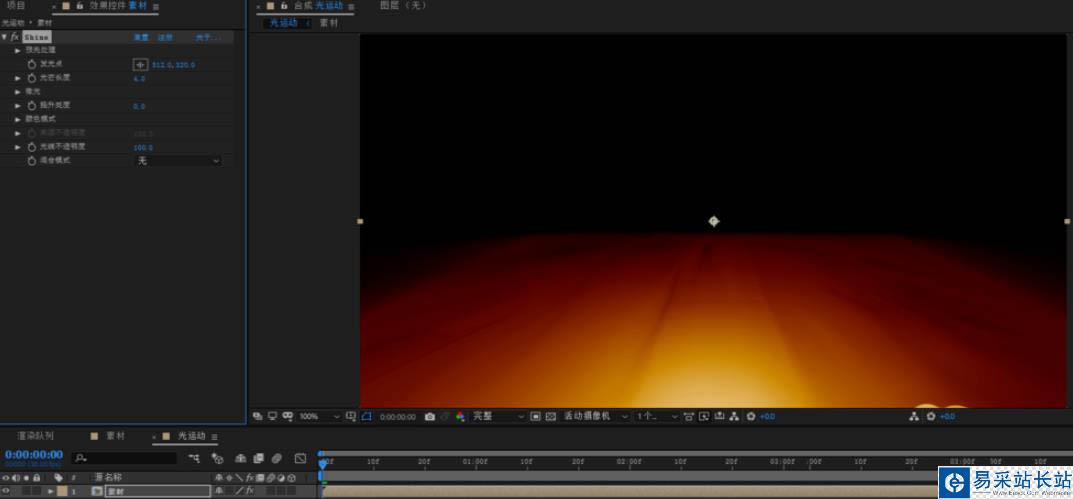
Task: Click the current time indicator playhead
Action: click(x=323, y=464)
